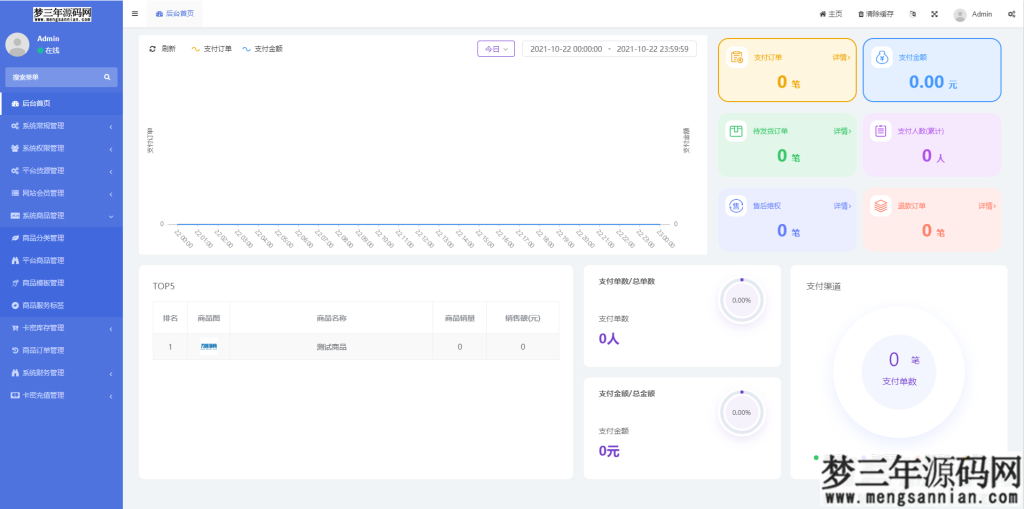Expand the 系统常规管理 menu
This screenshot has width=1024, height=509.
61,125
